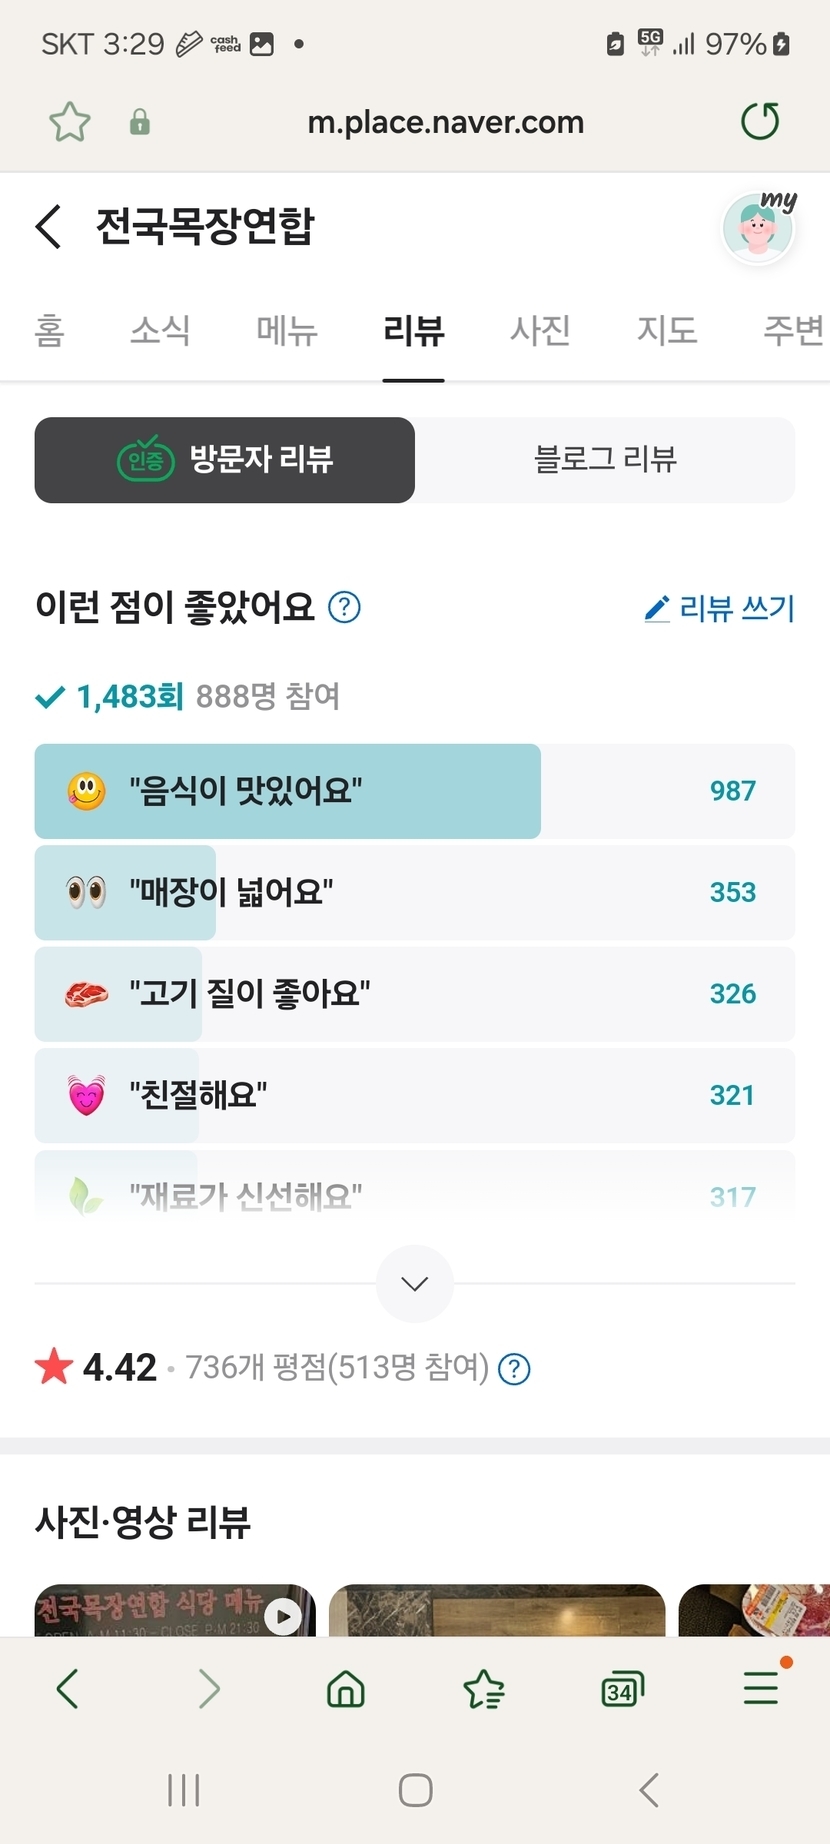Tap the help icon beside 이런 점이 좋았어요
Viewport: 830px width, 1844px height.
(344, 607)
